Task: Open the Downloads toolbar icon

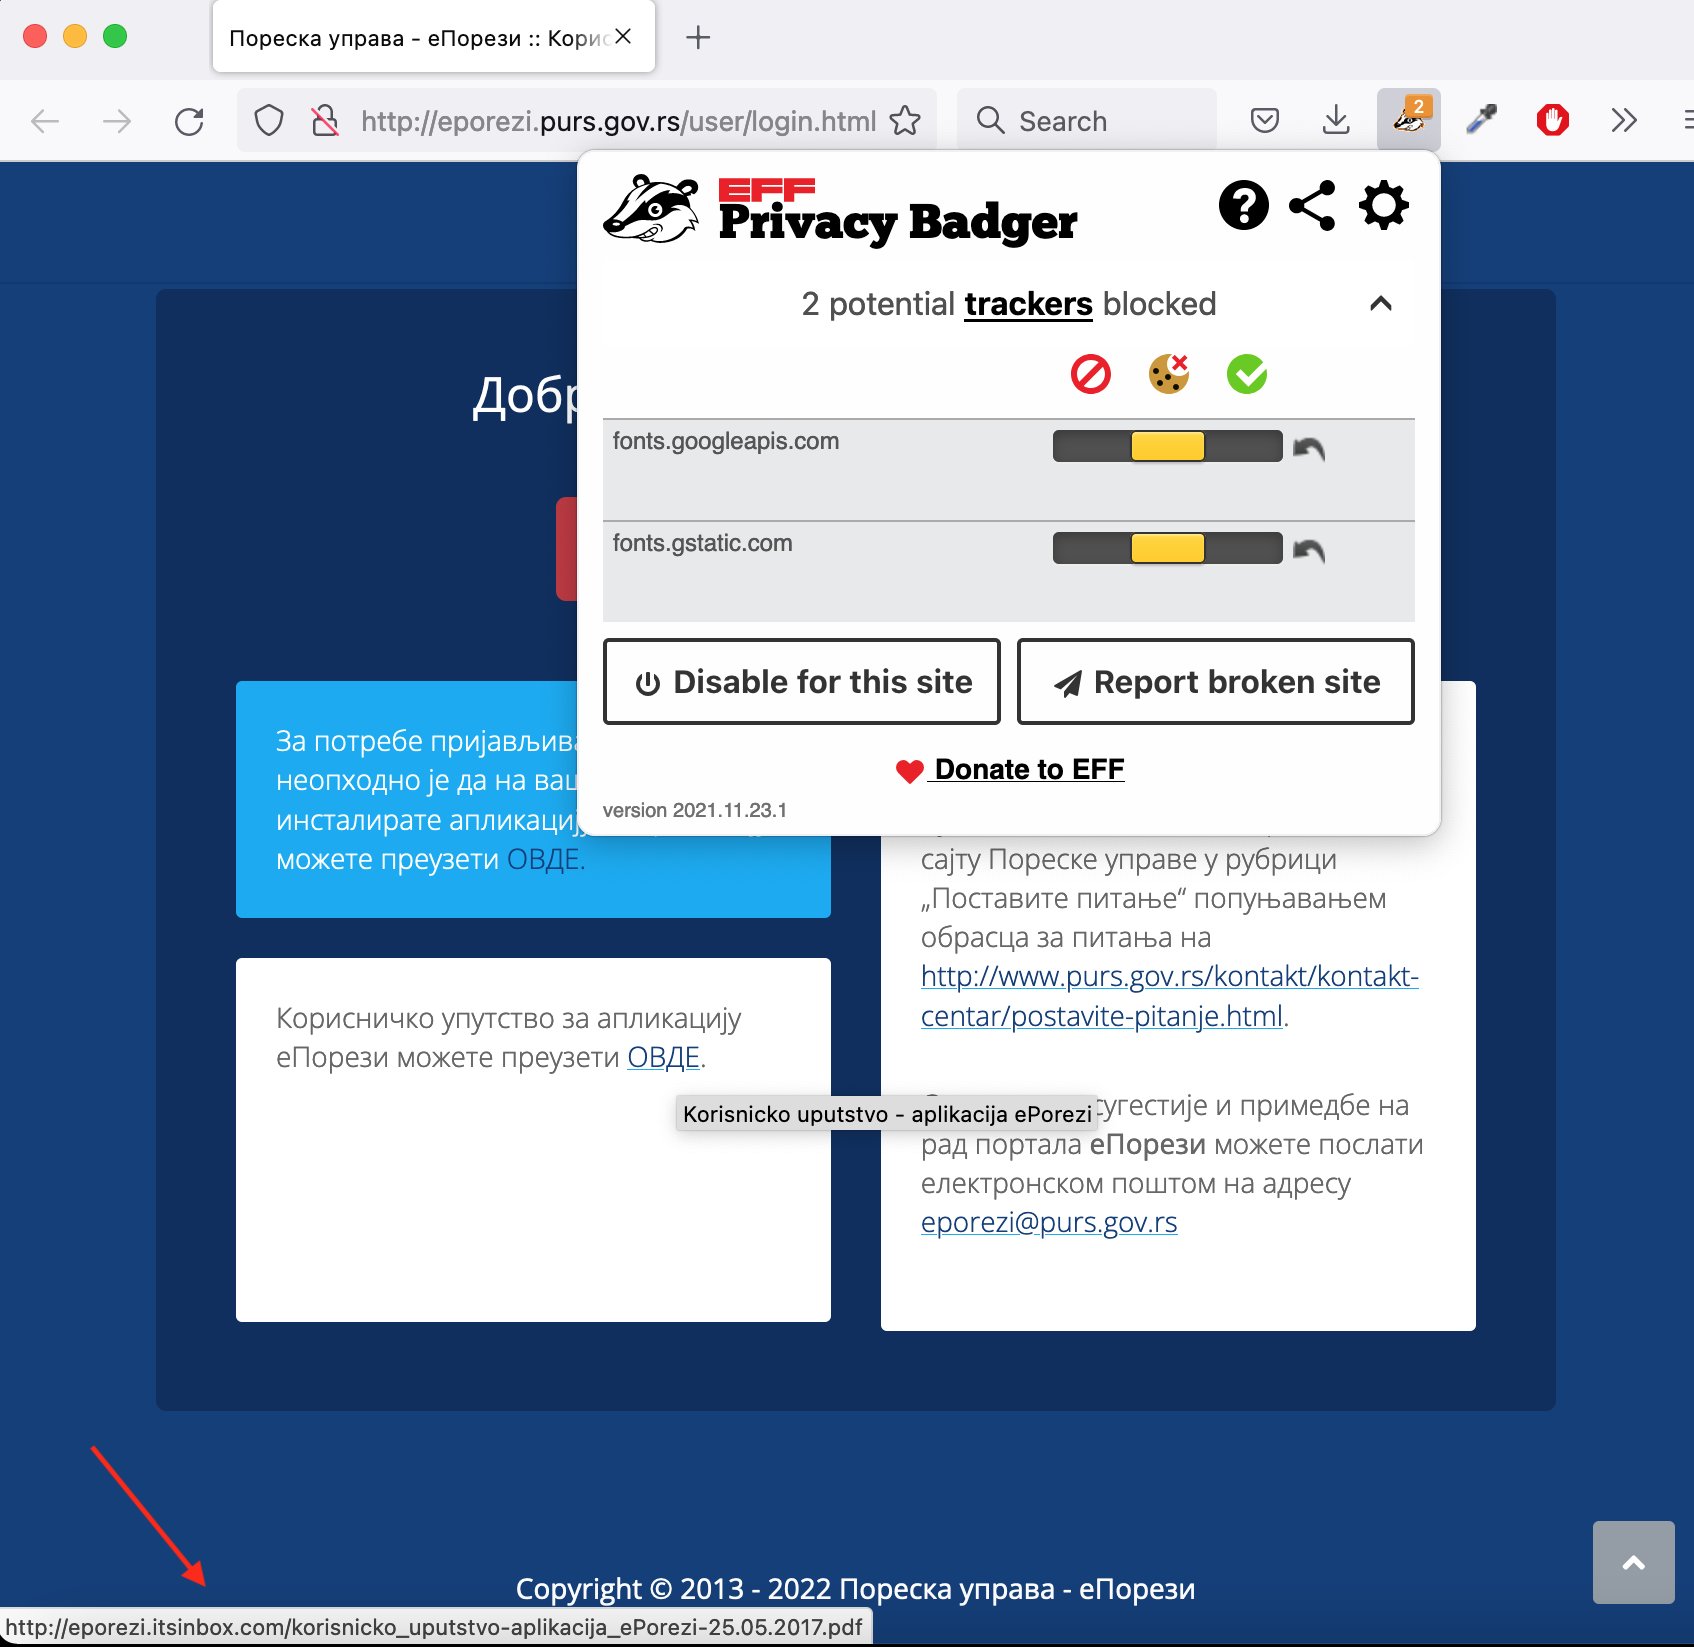Action: click(1336, 121)
